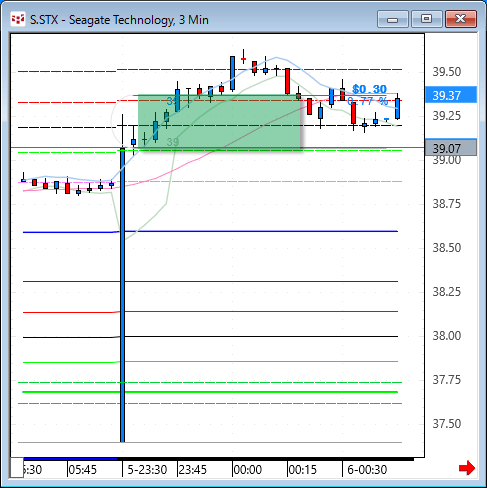The height and width of the screenshot is (488, 487).
Task: Click the 37.50 price axis value
Action: coord(447,424)
